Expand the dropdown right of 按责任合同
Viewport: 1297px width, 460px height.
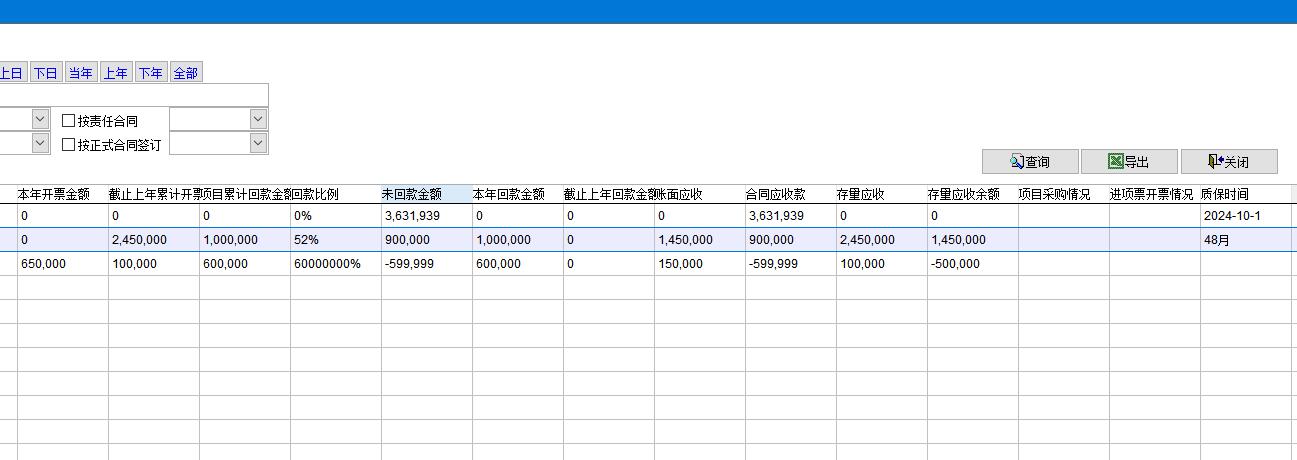coord(258,119)
